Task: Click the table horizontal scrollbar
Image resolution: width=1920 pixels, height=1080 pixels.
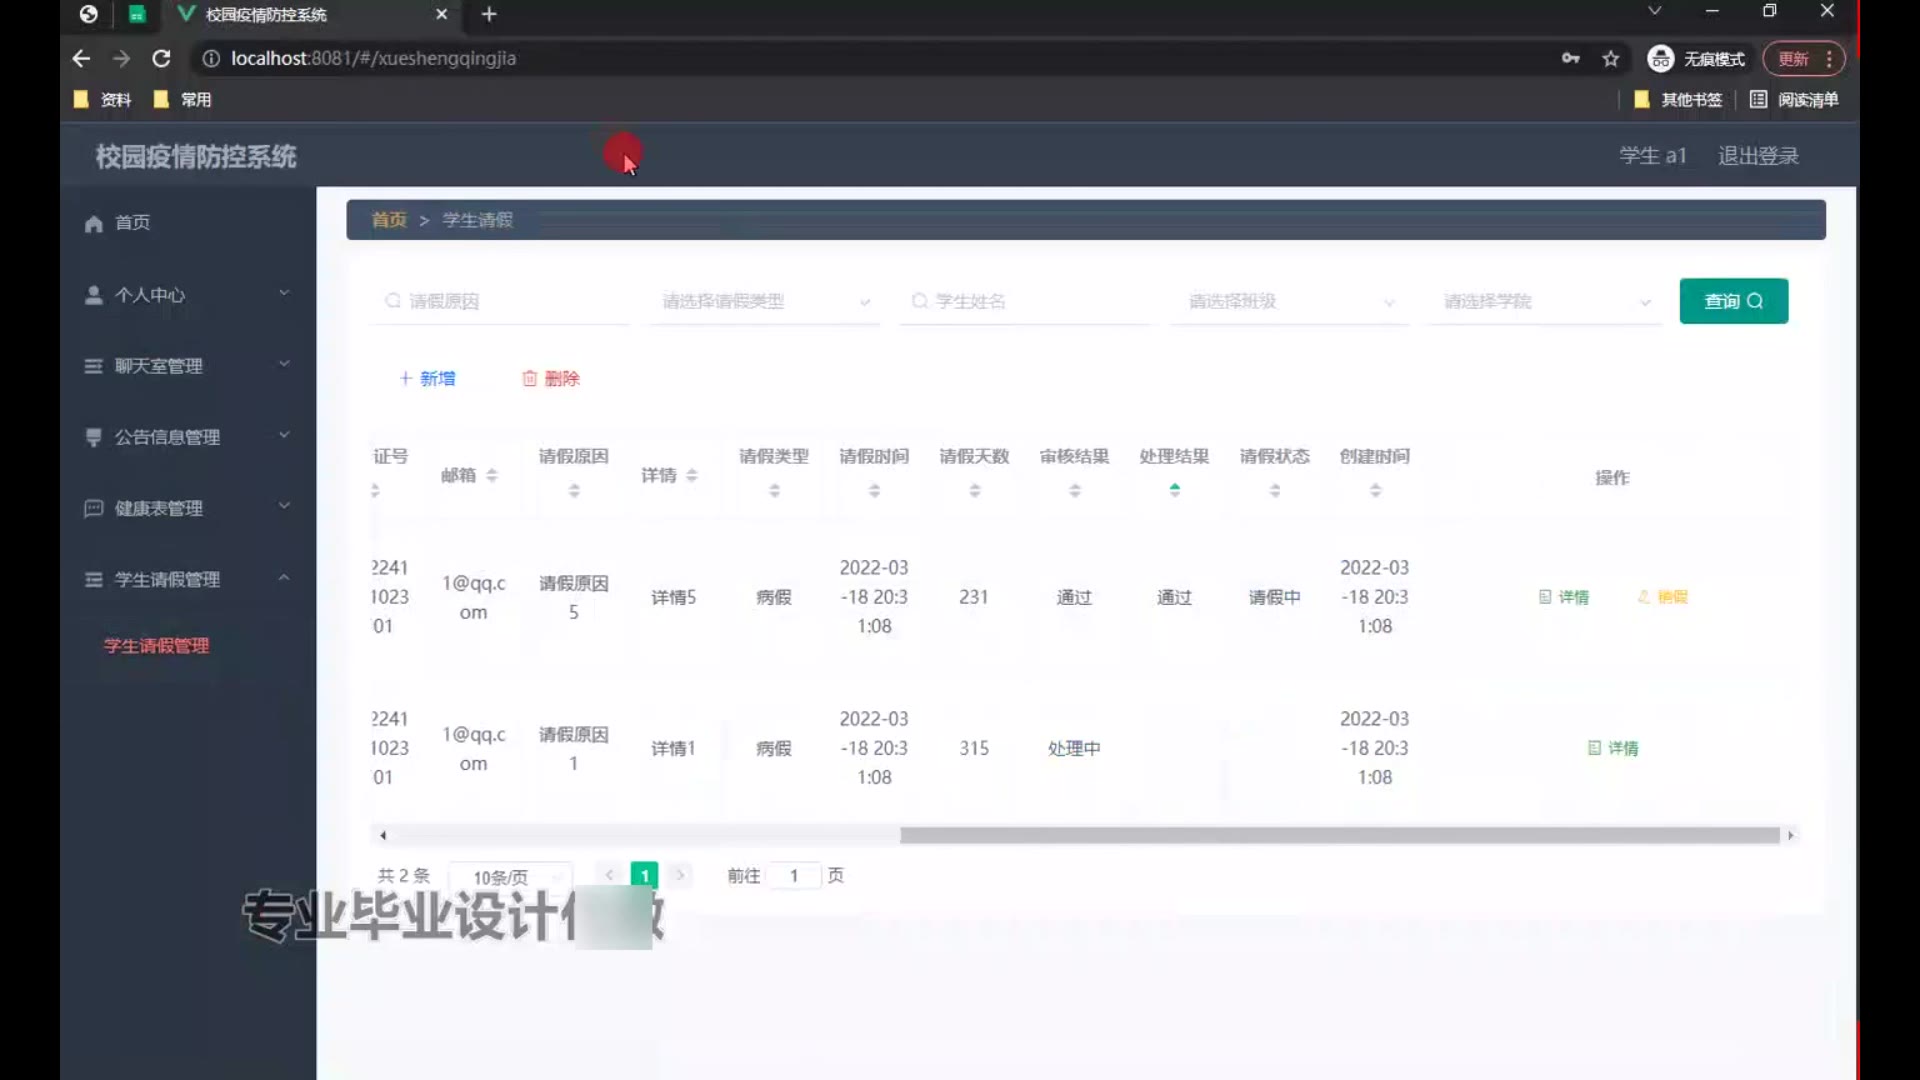Action: [1339, 835]
